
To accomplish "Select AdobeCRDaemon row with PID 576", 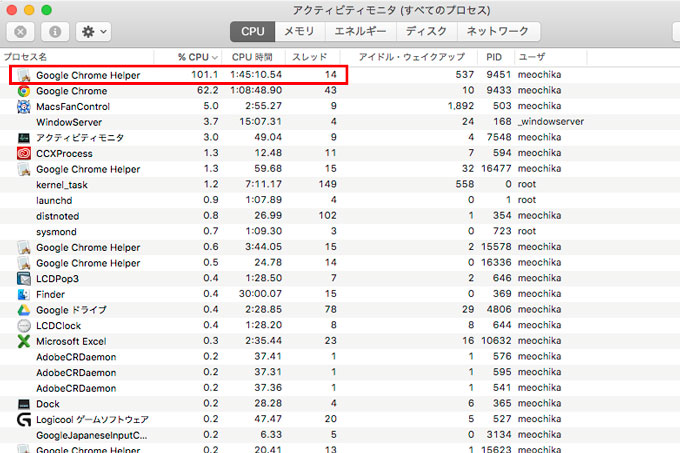I will (x=340, y=357).
